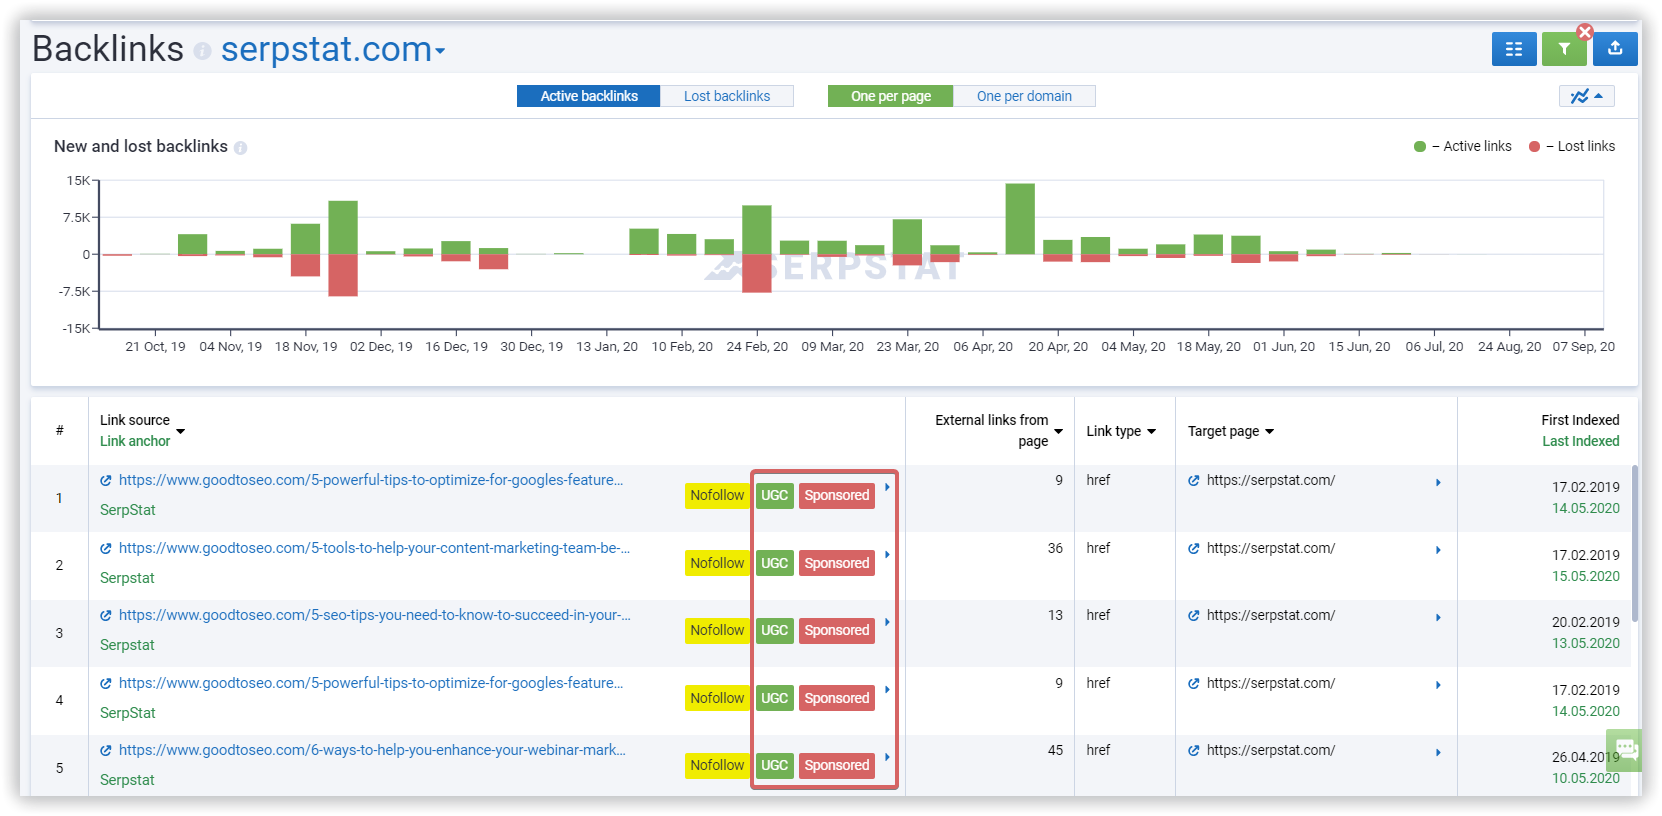Expand row 5 target page arrow
Viewport: 1662px width, 816px height.
[x=1438, y=753]
